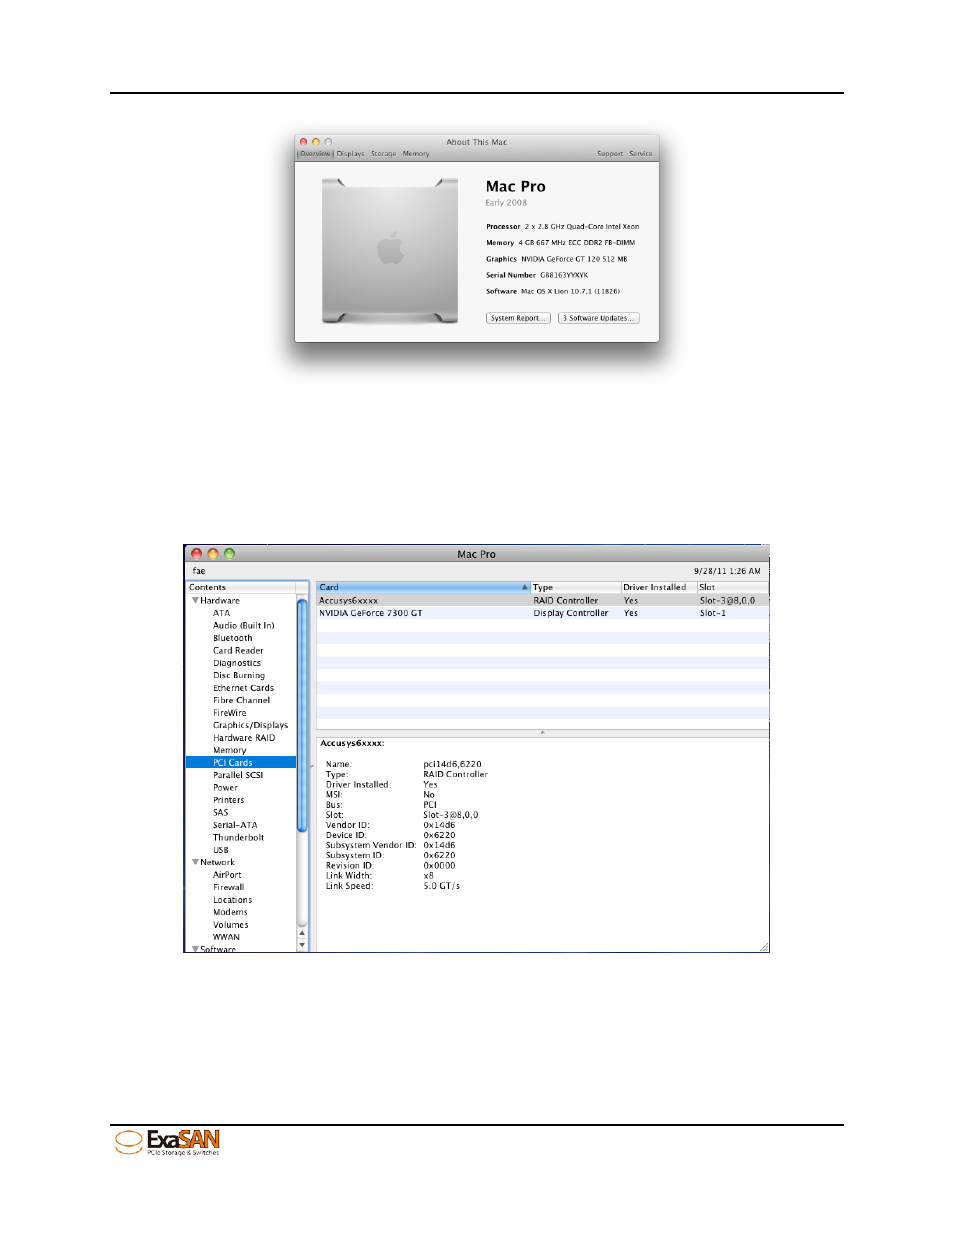954x1235 pixels.
Task: Click the 3 Software Updates button
Action: pyautogui.click(x=598, y=318)
